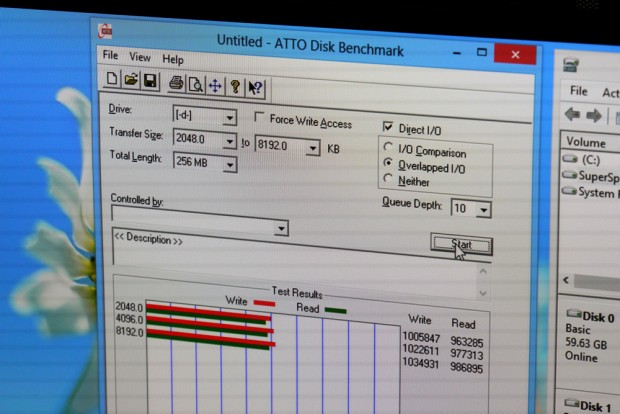Open Action menu in Disk Management window
Screen dimensions: 620x414
click(611, 93)
